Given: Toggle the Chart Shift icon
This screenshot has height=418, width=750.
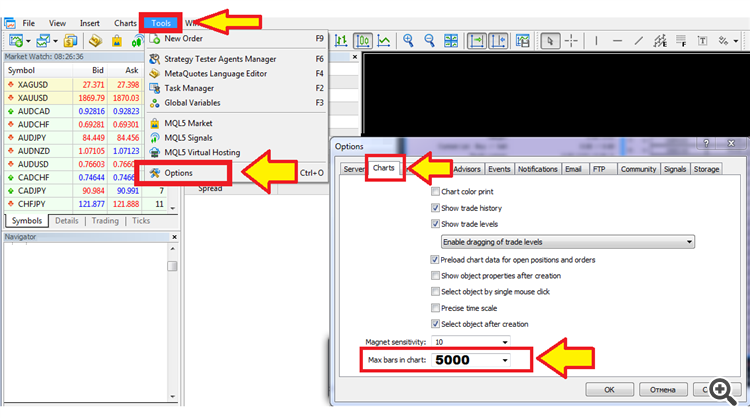Looking at the screenshot, I should (498, 41).
